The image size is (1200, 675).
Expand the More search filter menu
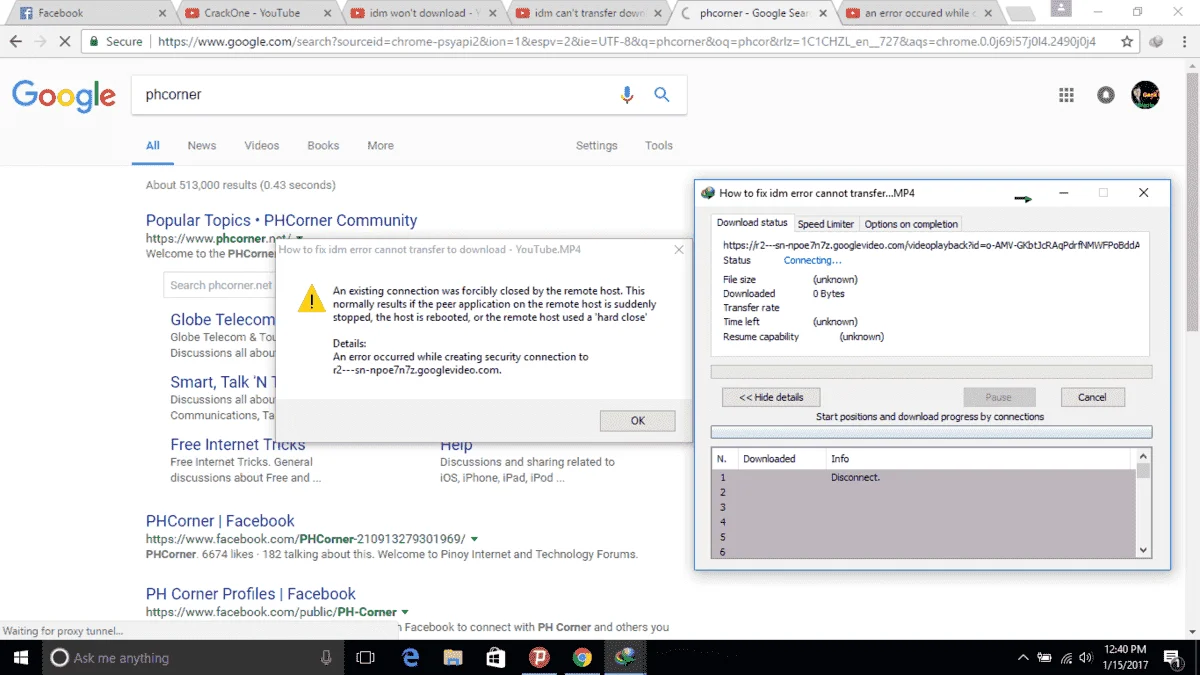click(380, 145)
